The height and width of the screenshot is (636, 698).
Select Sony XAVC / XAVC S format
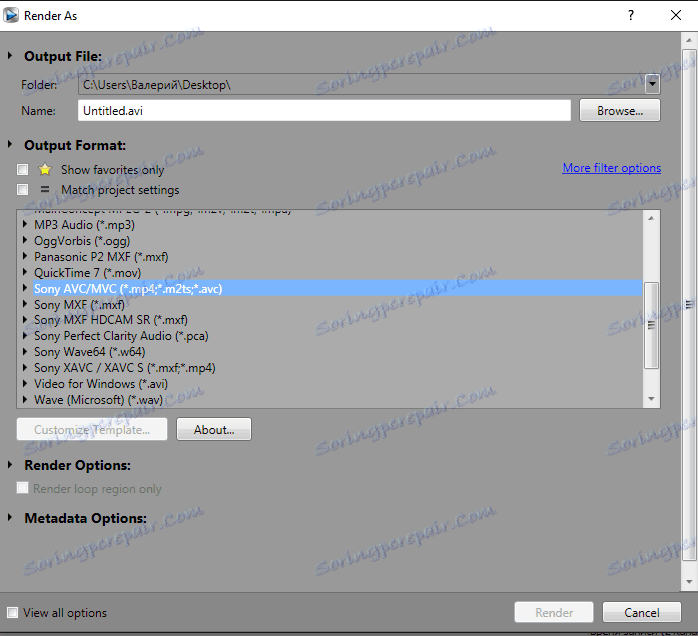(x=125, y=368)
